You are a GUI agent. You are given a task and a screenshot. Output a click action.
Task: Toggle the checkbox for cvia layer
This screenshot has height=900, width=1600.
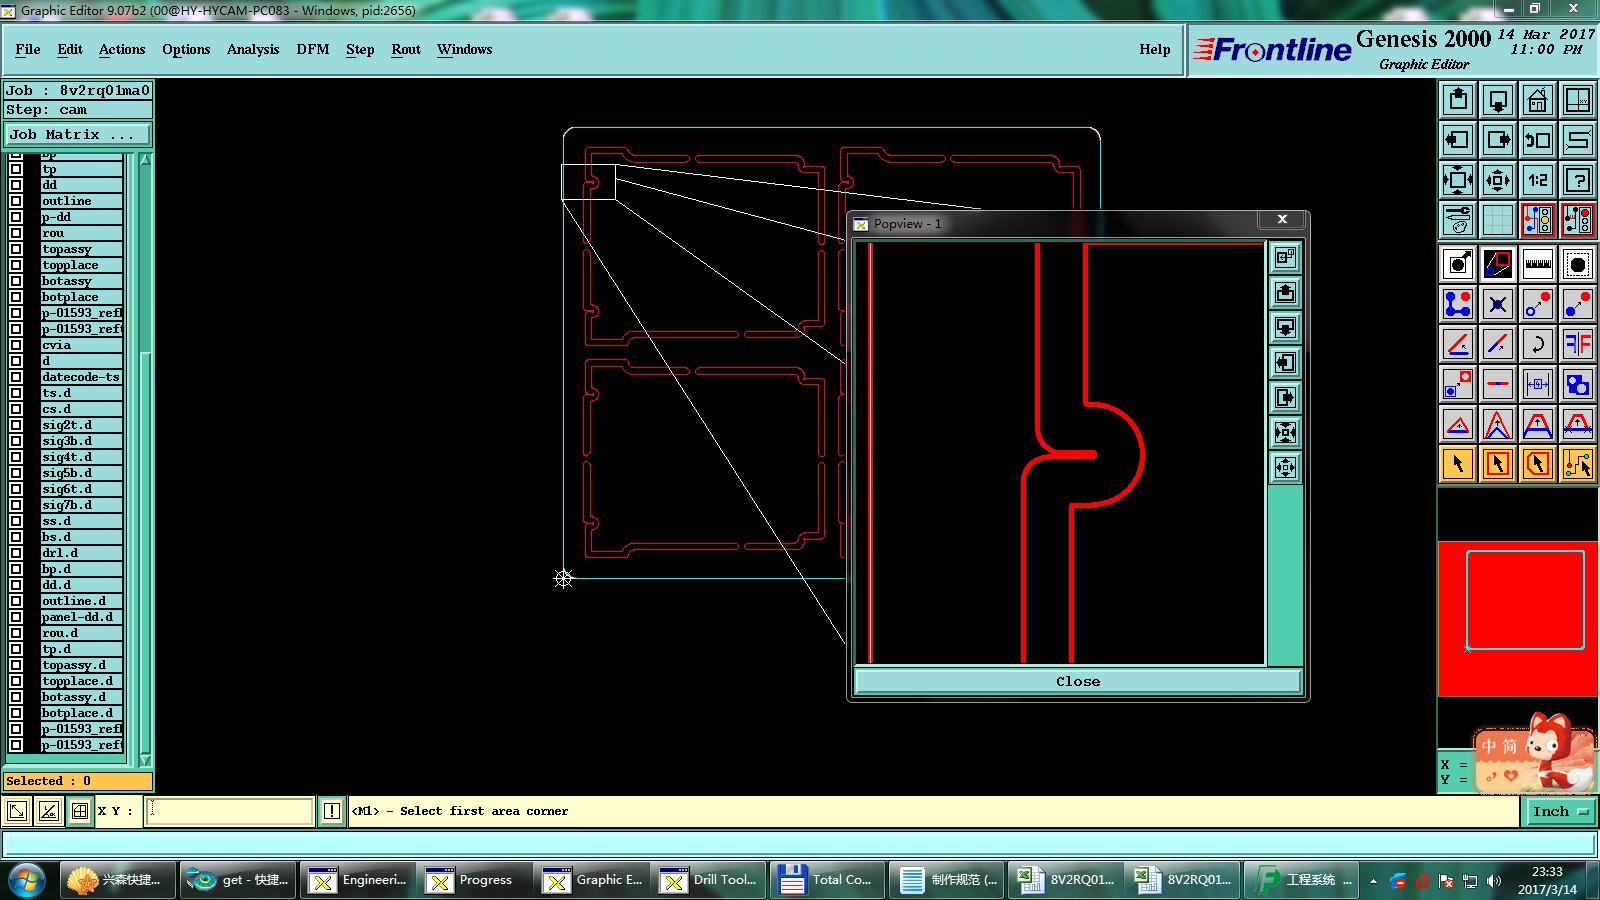16,345
